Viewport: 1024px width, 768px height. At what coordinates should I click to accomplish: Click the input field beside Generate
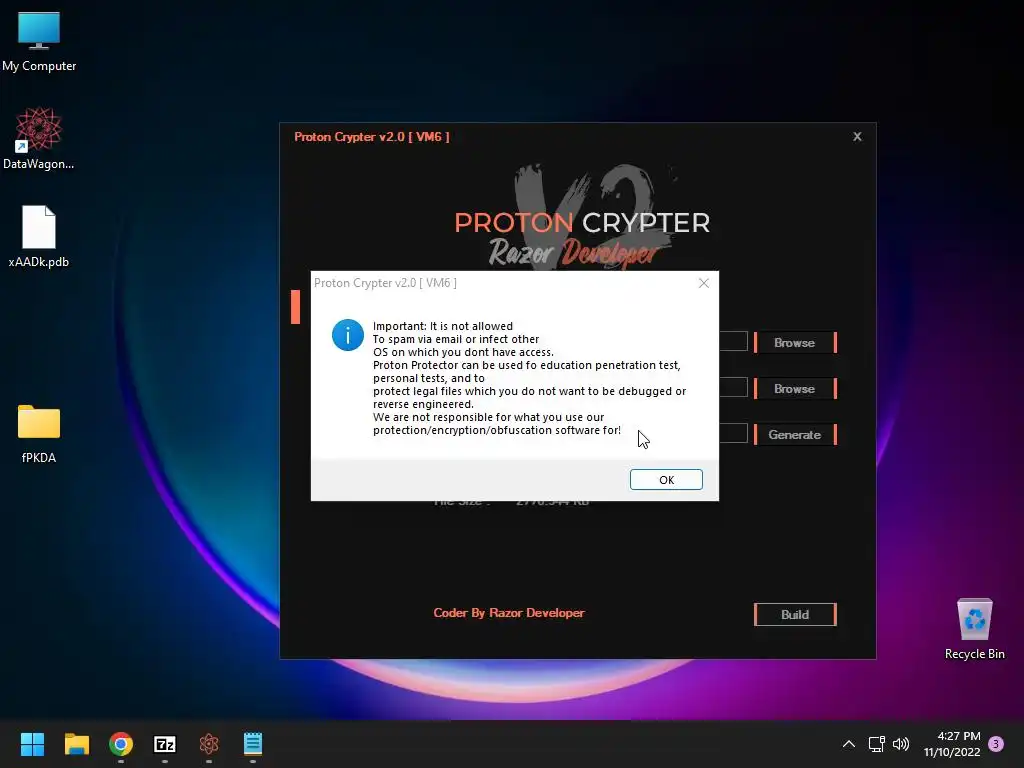733,433
